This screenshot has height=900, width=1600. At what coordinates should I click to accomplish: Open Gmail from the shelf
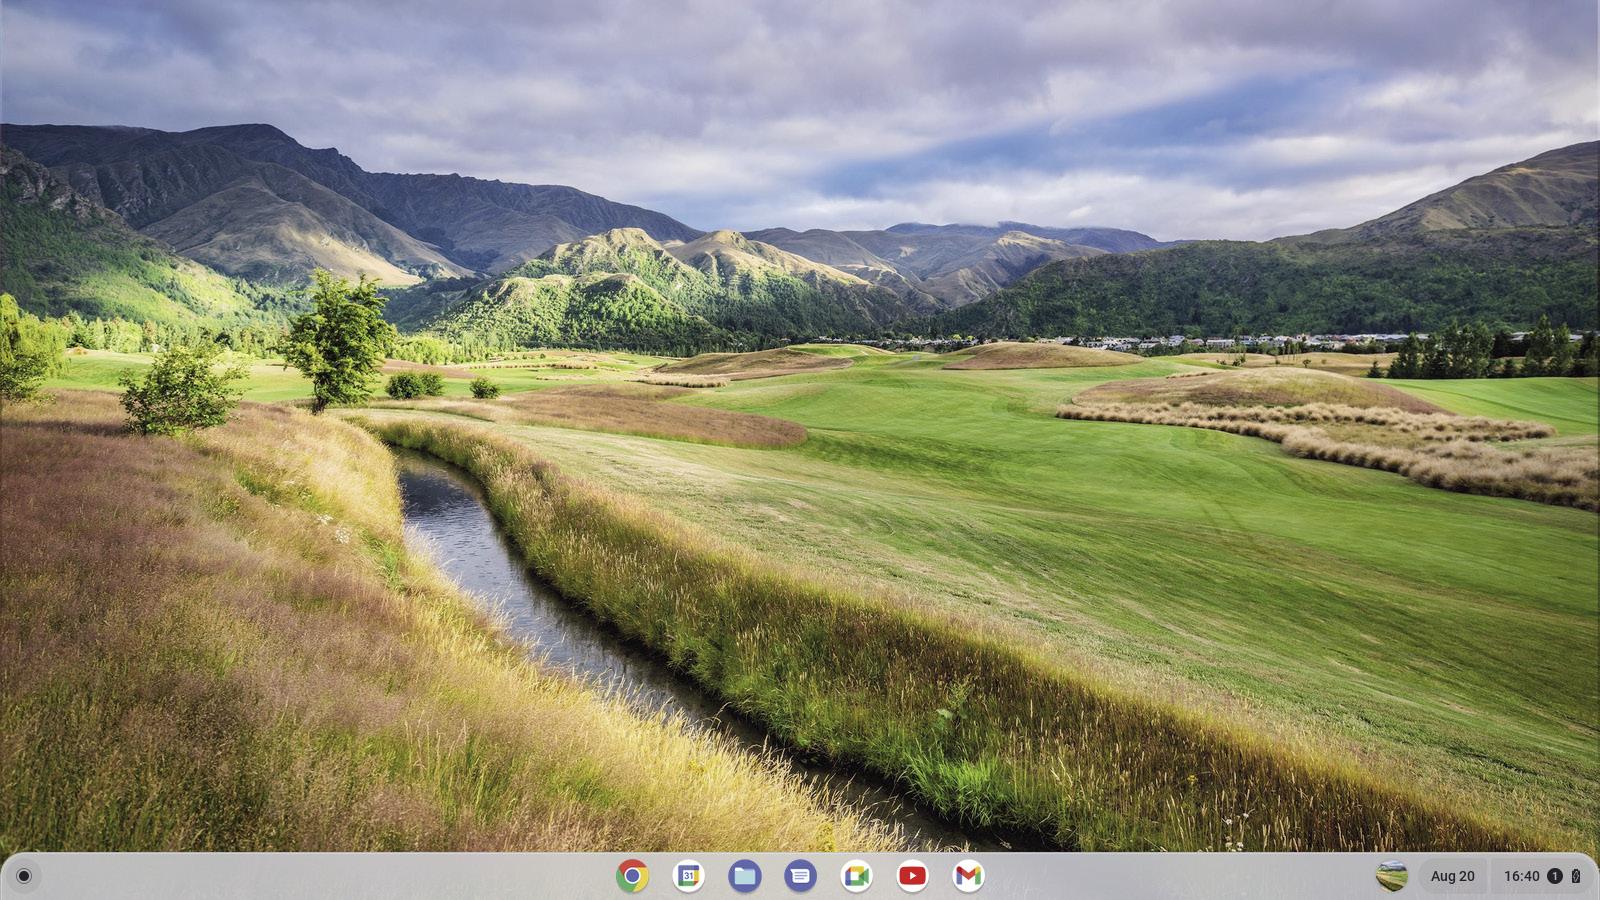point(968,876)
